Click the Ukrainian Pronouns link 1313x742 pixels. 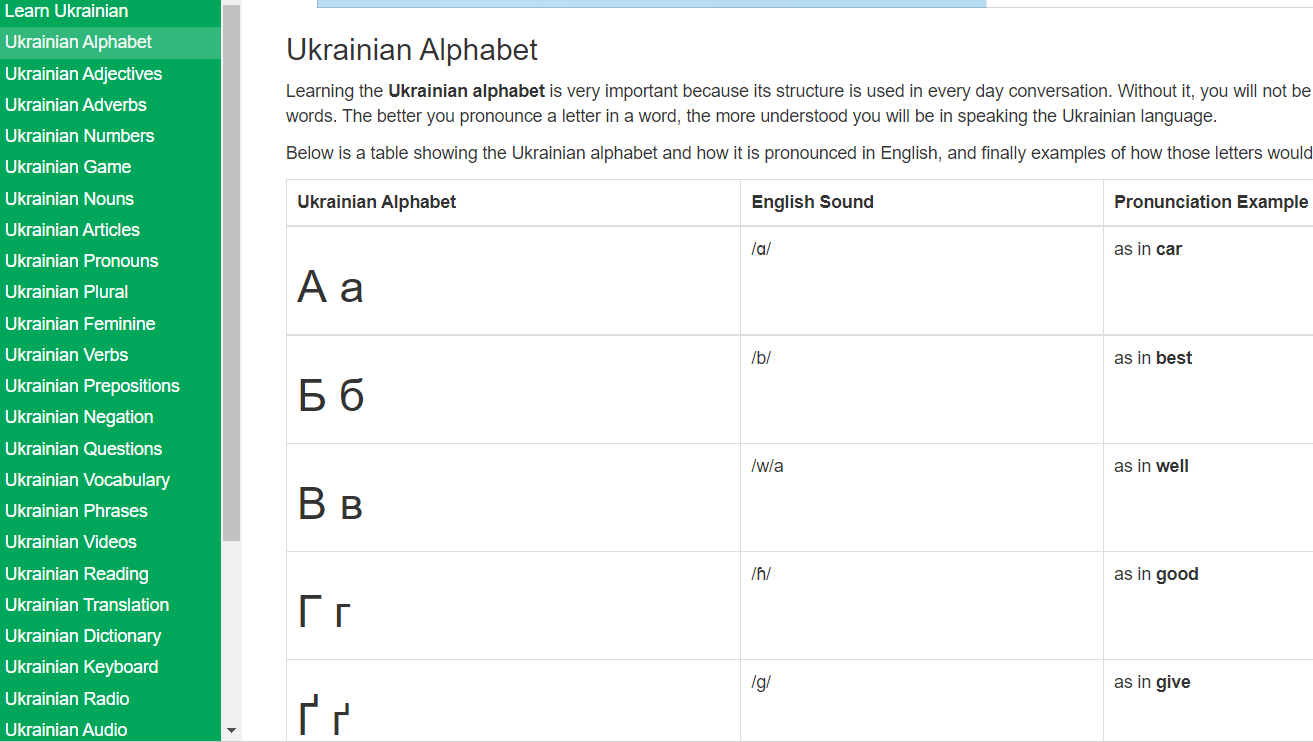click(x=82, y=261)
